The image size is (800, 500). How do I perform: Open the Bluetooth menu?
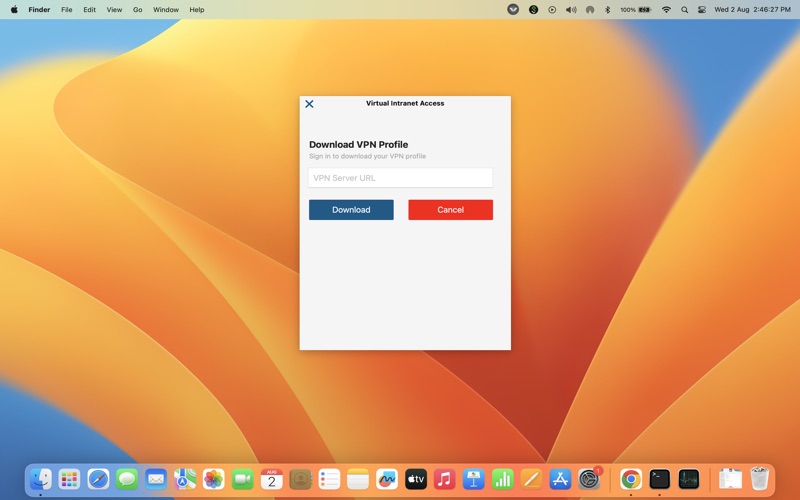607,9
